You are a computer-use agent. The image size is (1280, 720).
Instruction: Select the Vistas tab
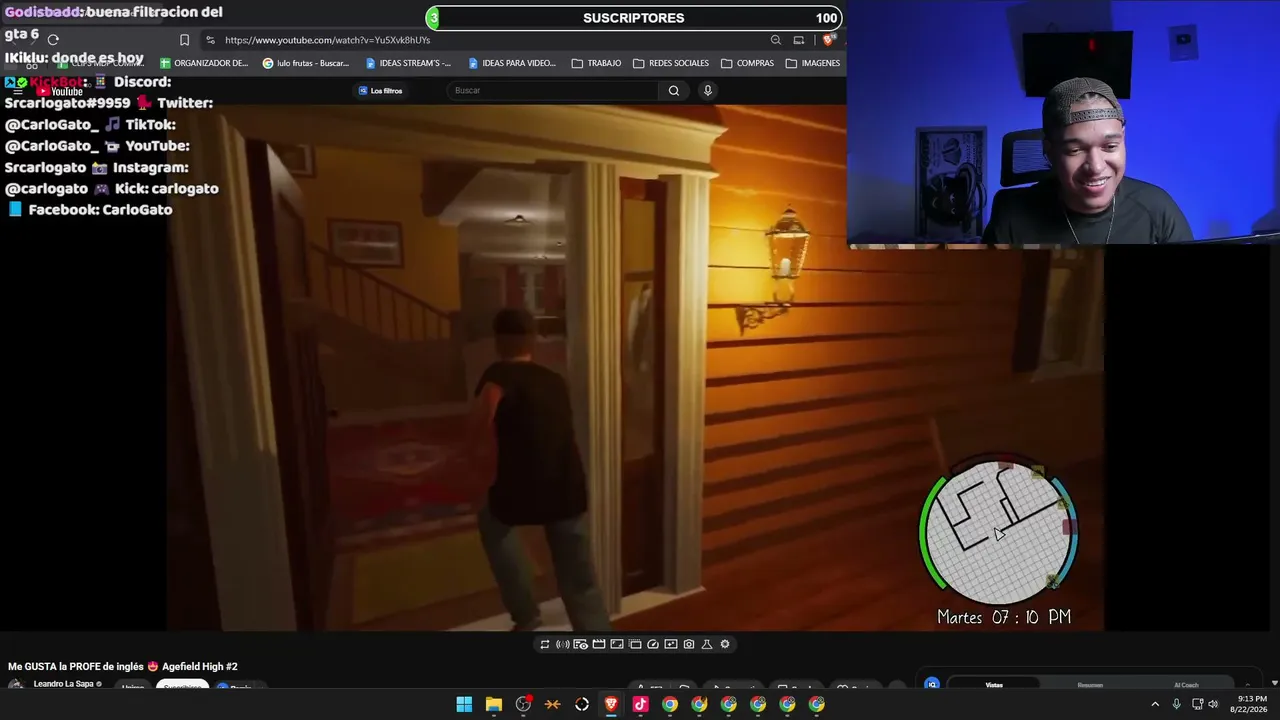(994, 685)
